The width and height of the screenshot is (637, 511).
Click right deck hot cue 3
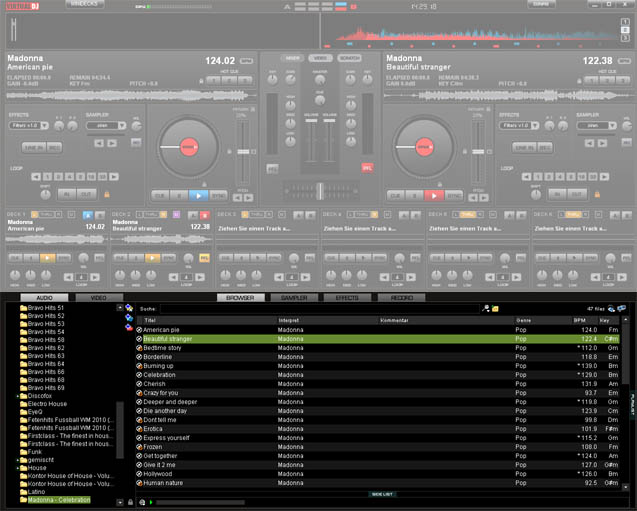622,80
